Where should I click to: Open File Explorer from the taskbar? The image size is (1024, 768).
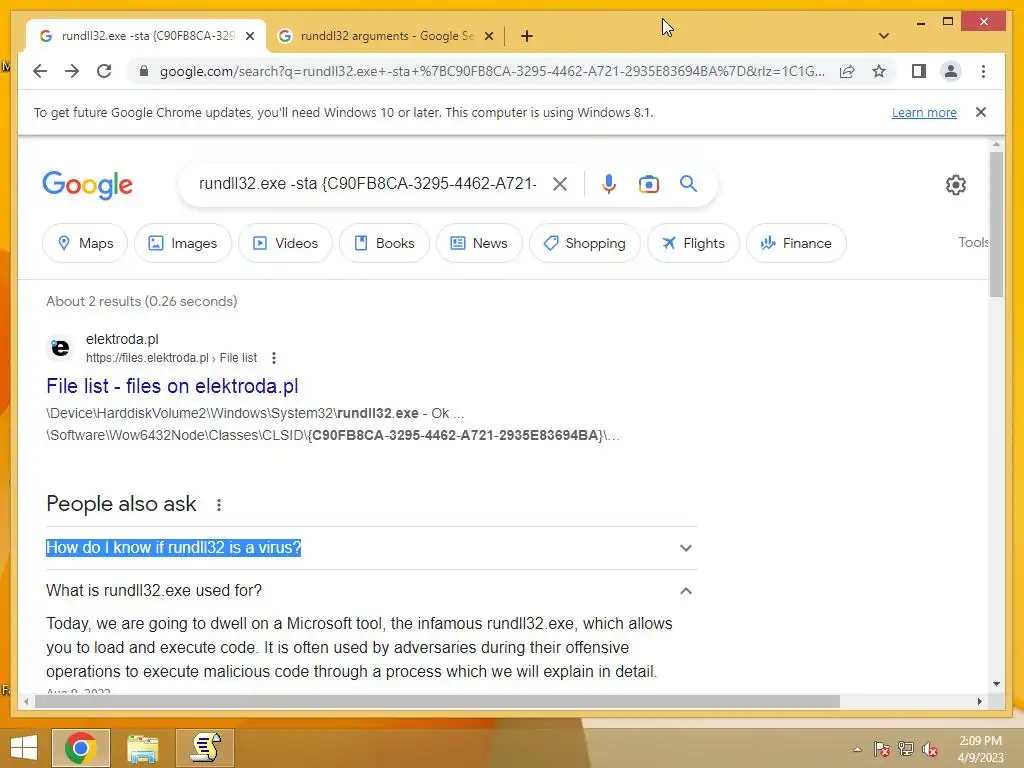143,748
